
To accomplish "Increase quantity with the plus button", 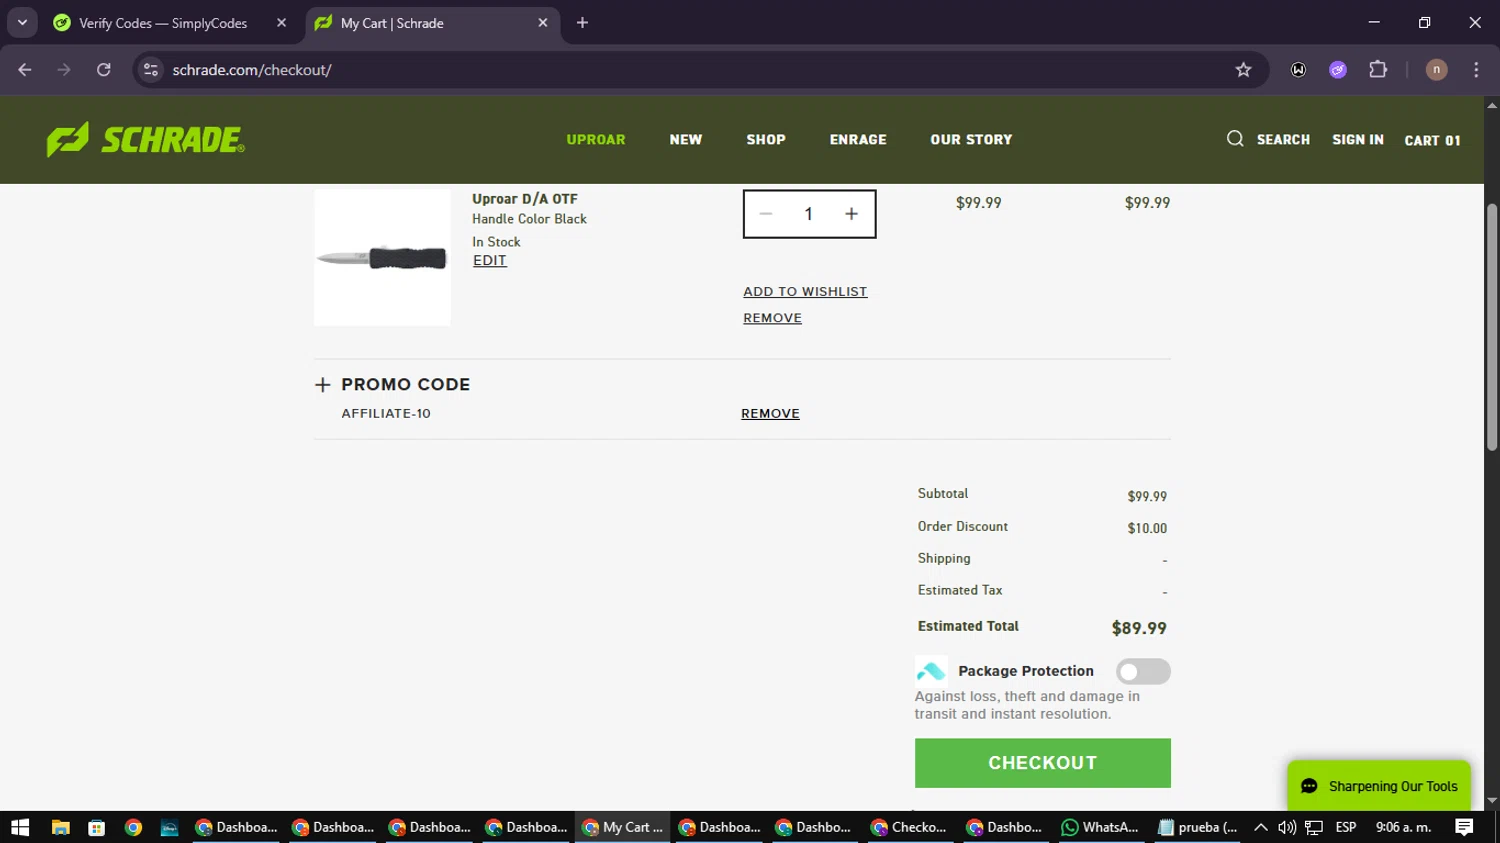I will click(x=851, y=214).
